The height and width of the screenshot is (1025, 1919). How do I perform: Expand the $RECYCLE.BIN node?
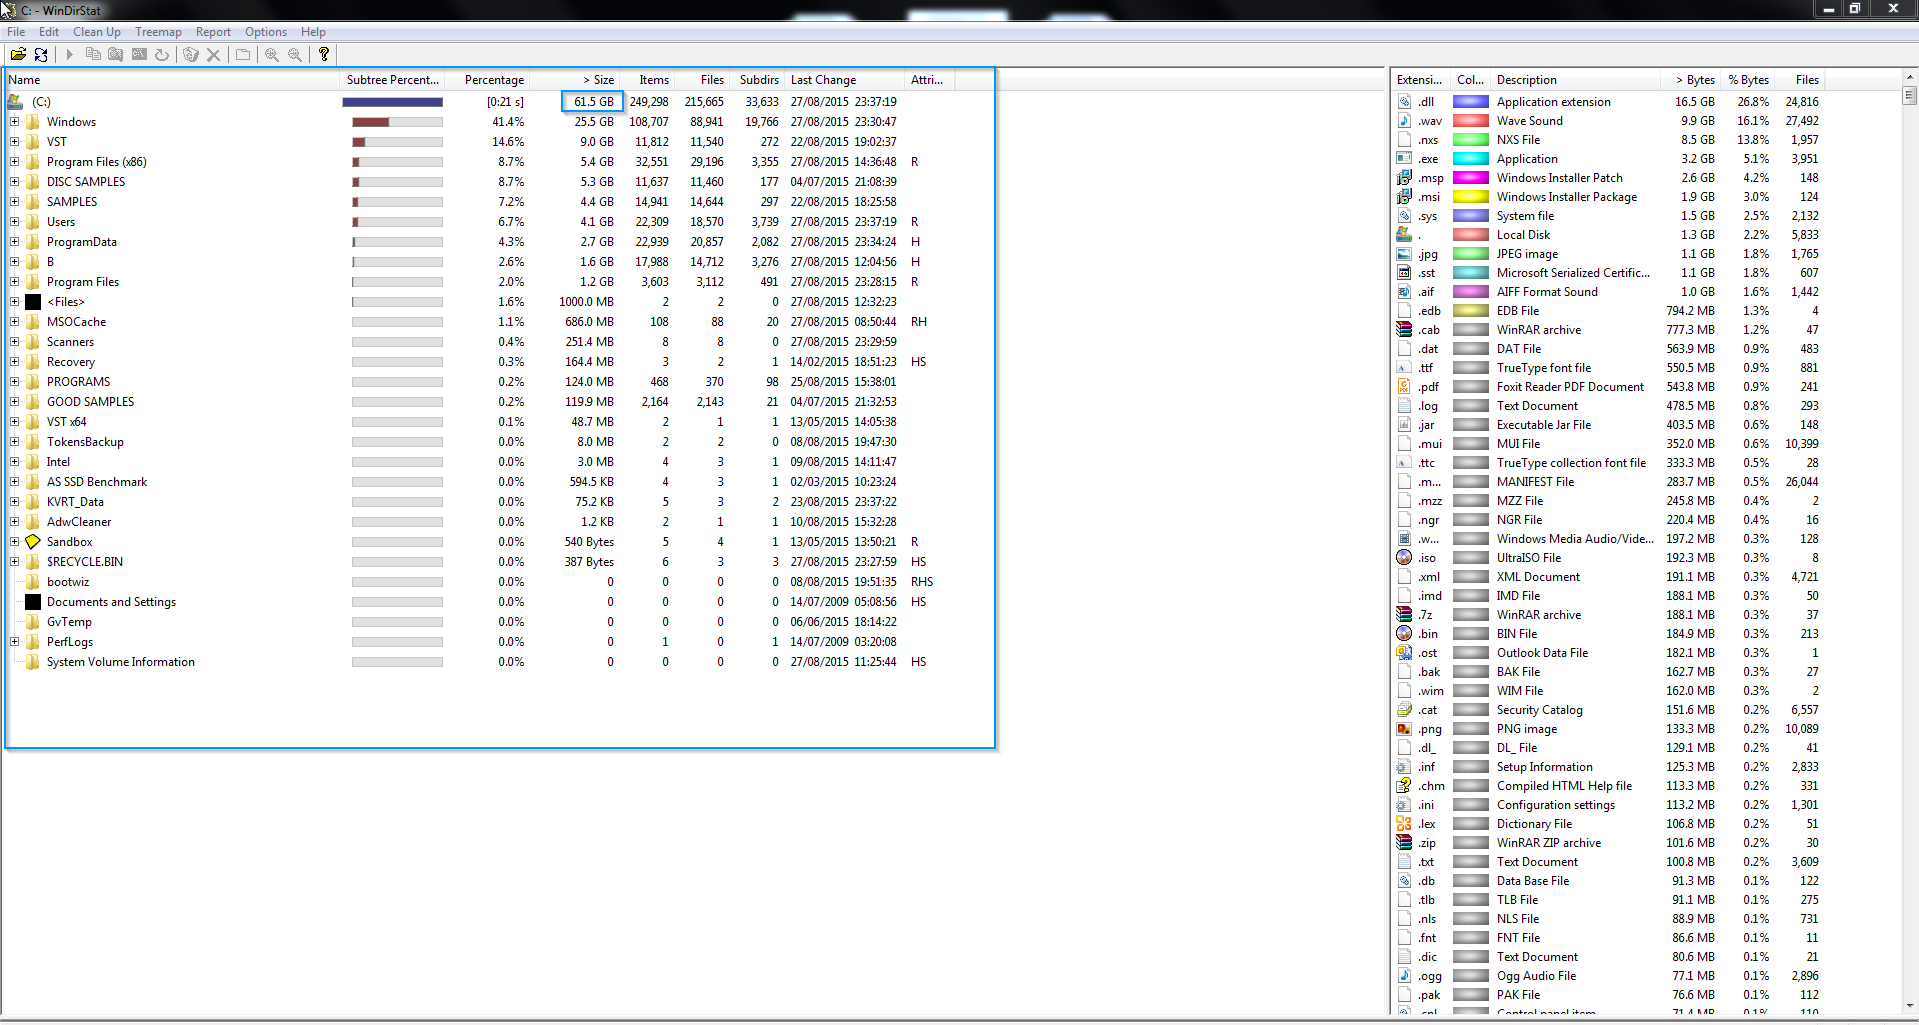[x=15, y=562]
